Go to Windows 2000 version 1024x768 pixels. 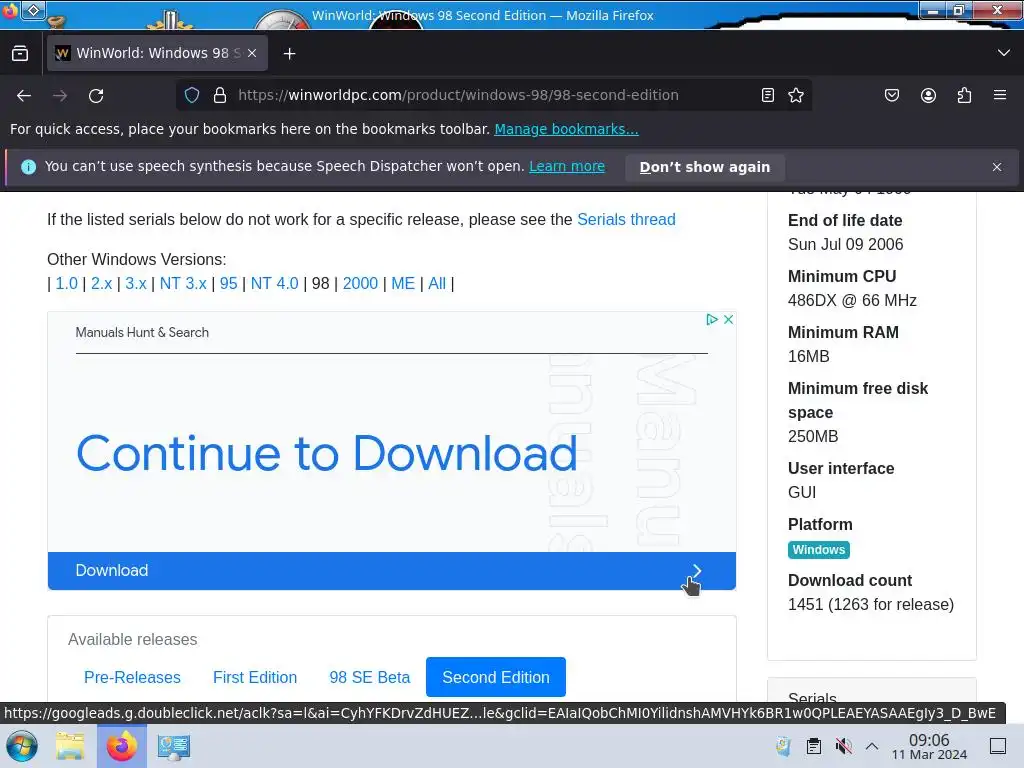(x=360, y=283)
